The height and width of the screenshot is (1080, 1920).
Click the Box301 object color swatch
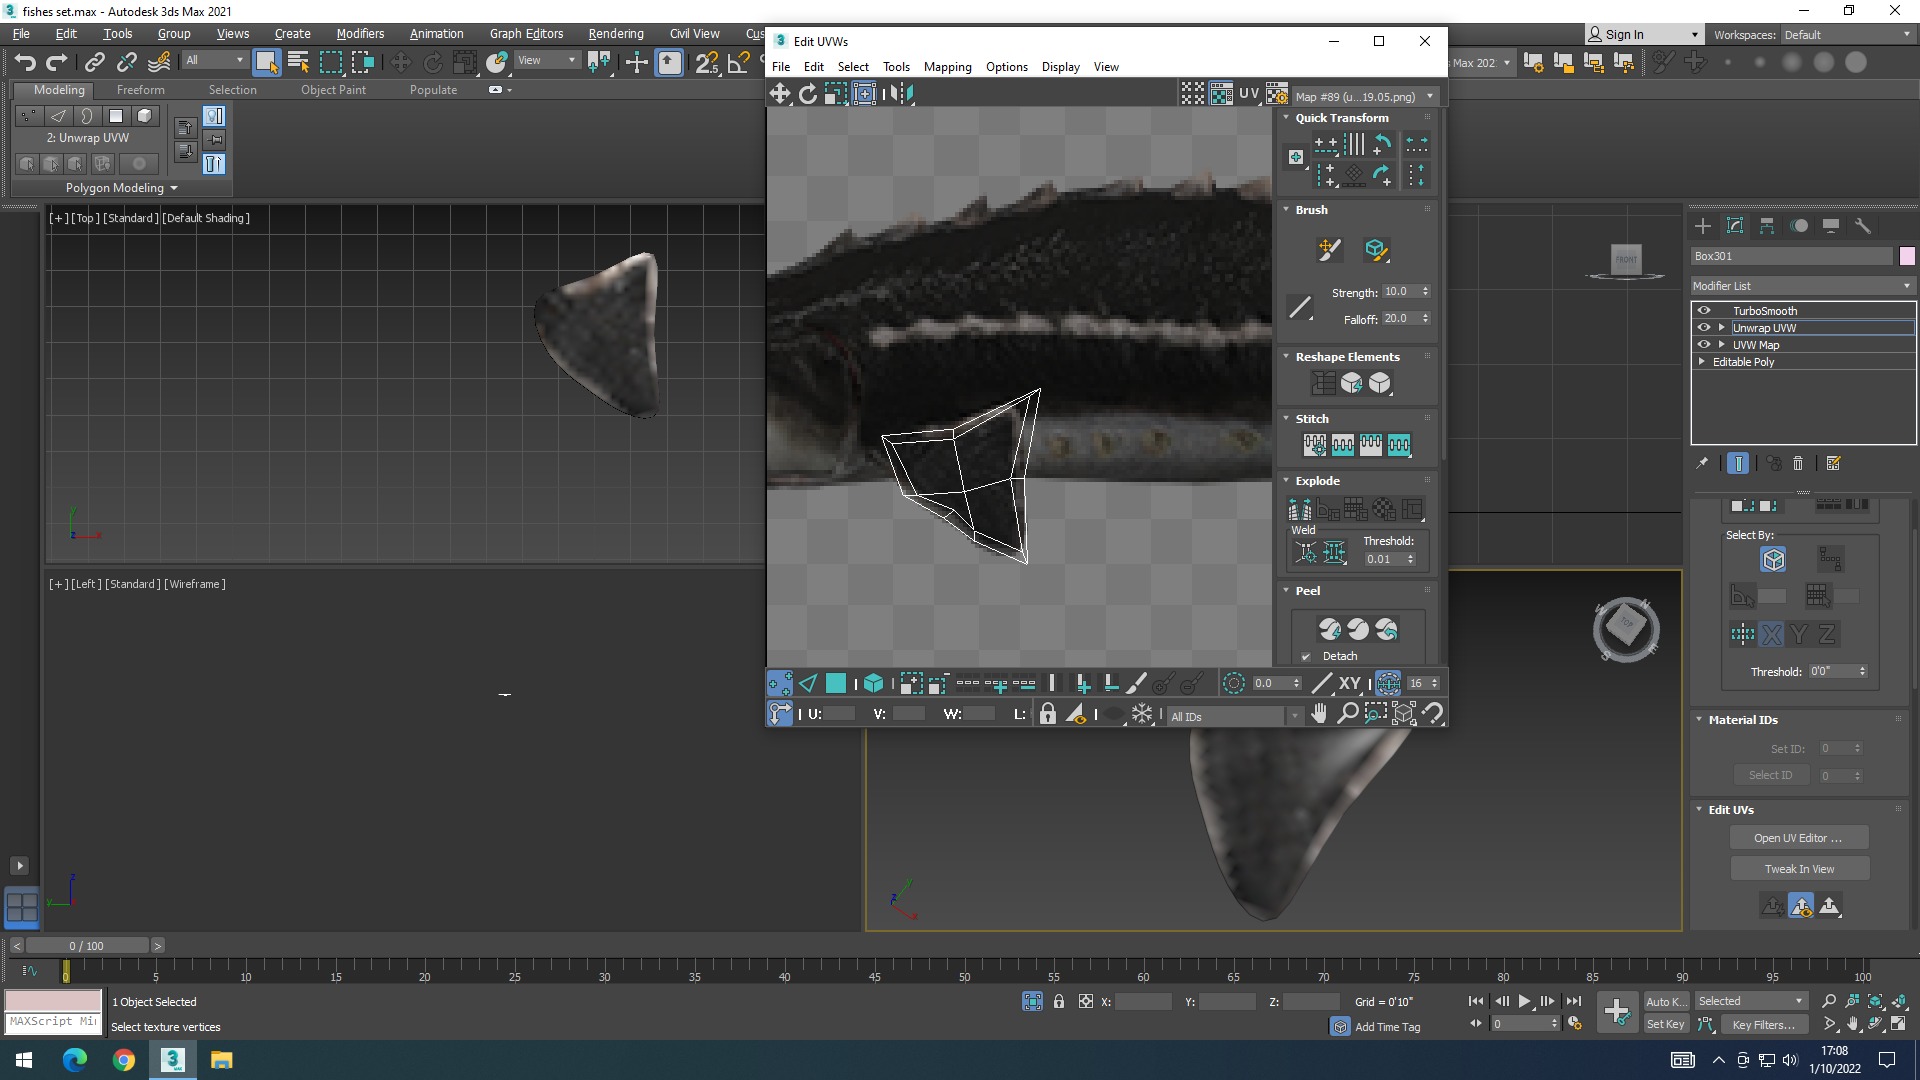(x=1907, y=256)
